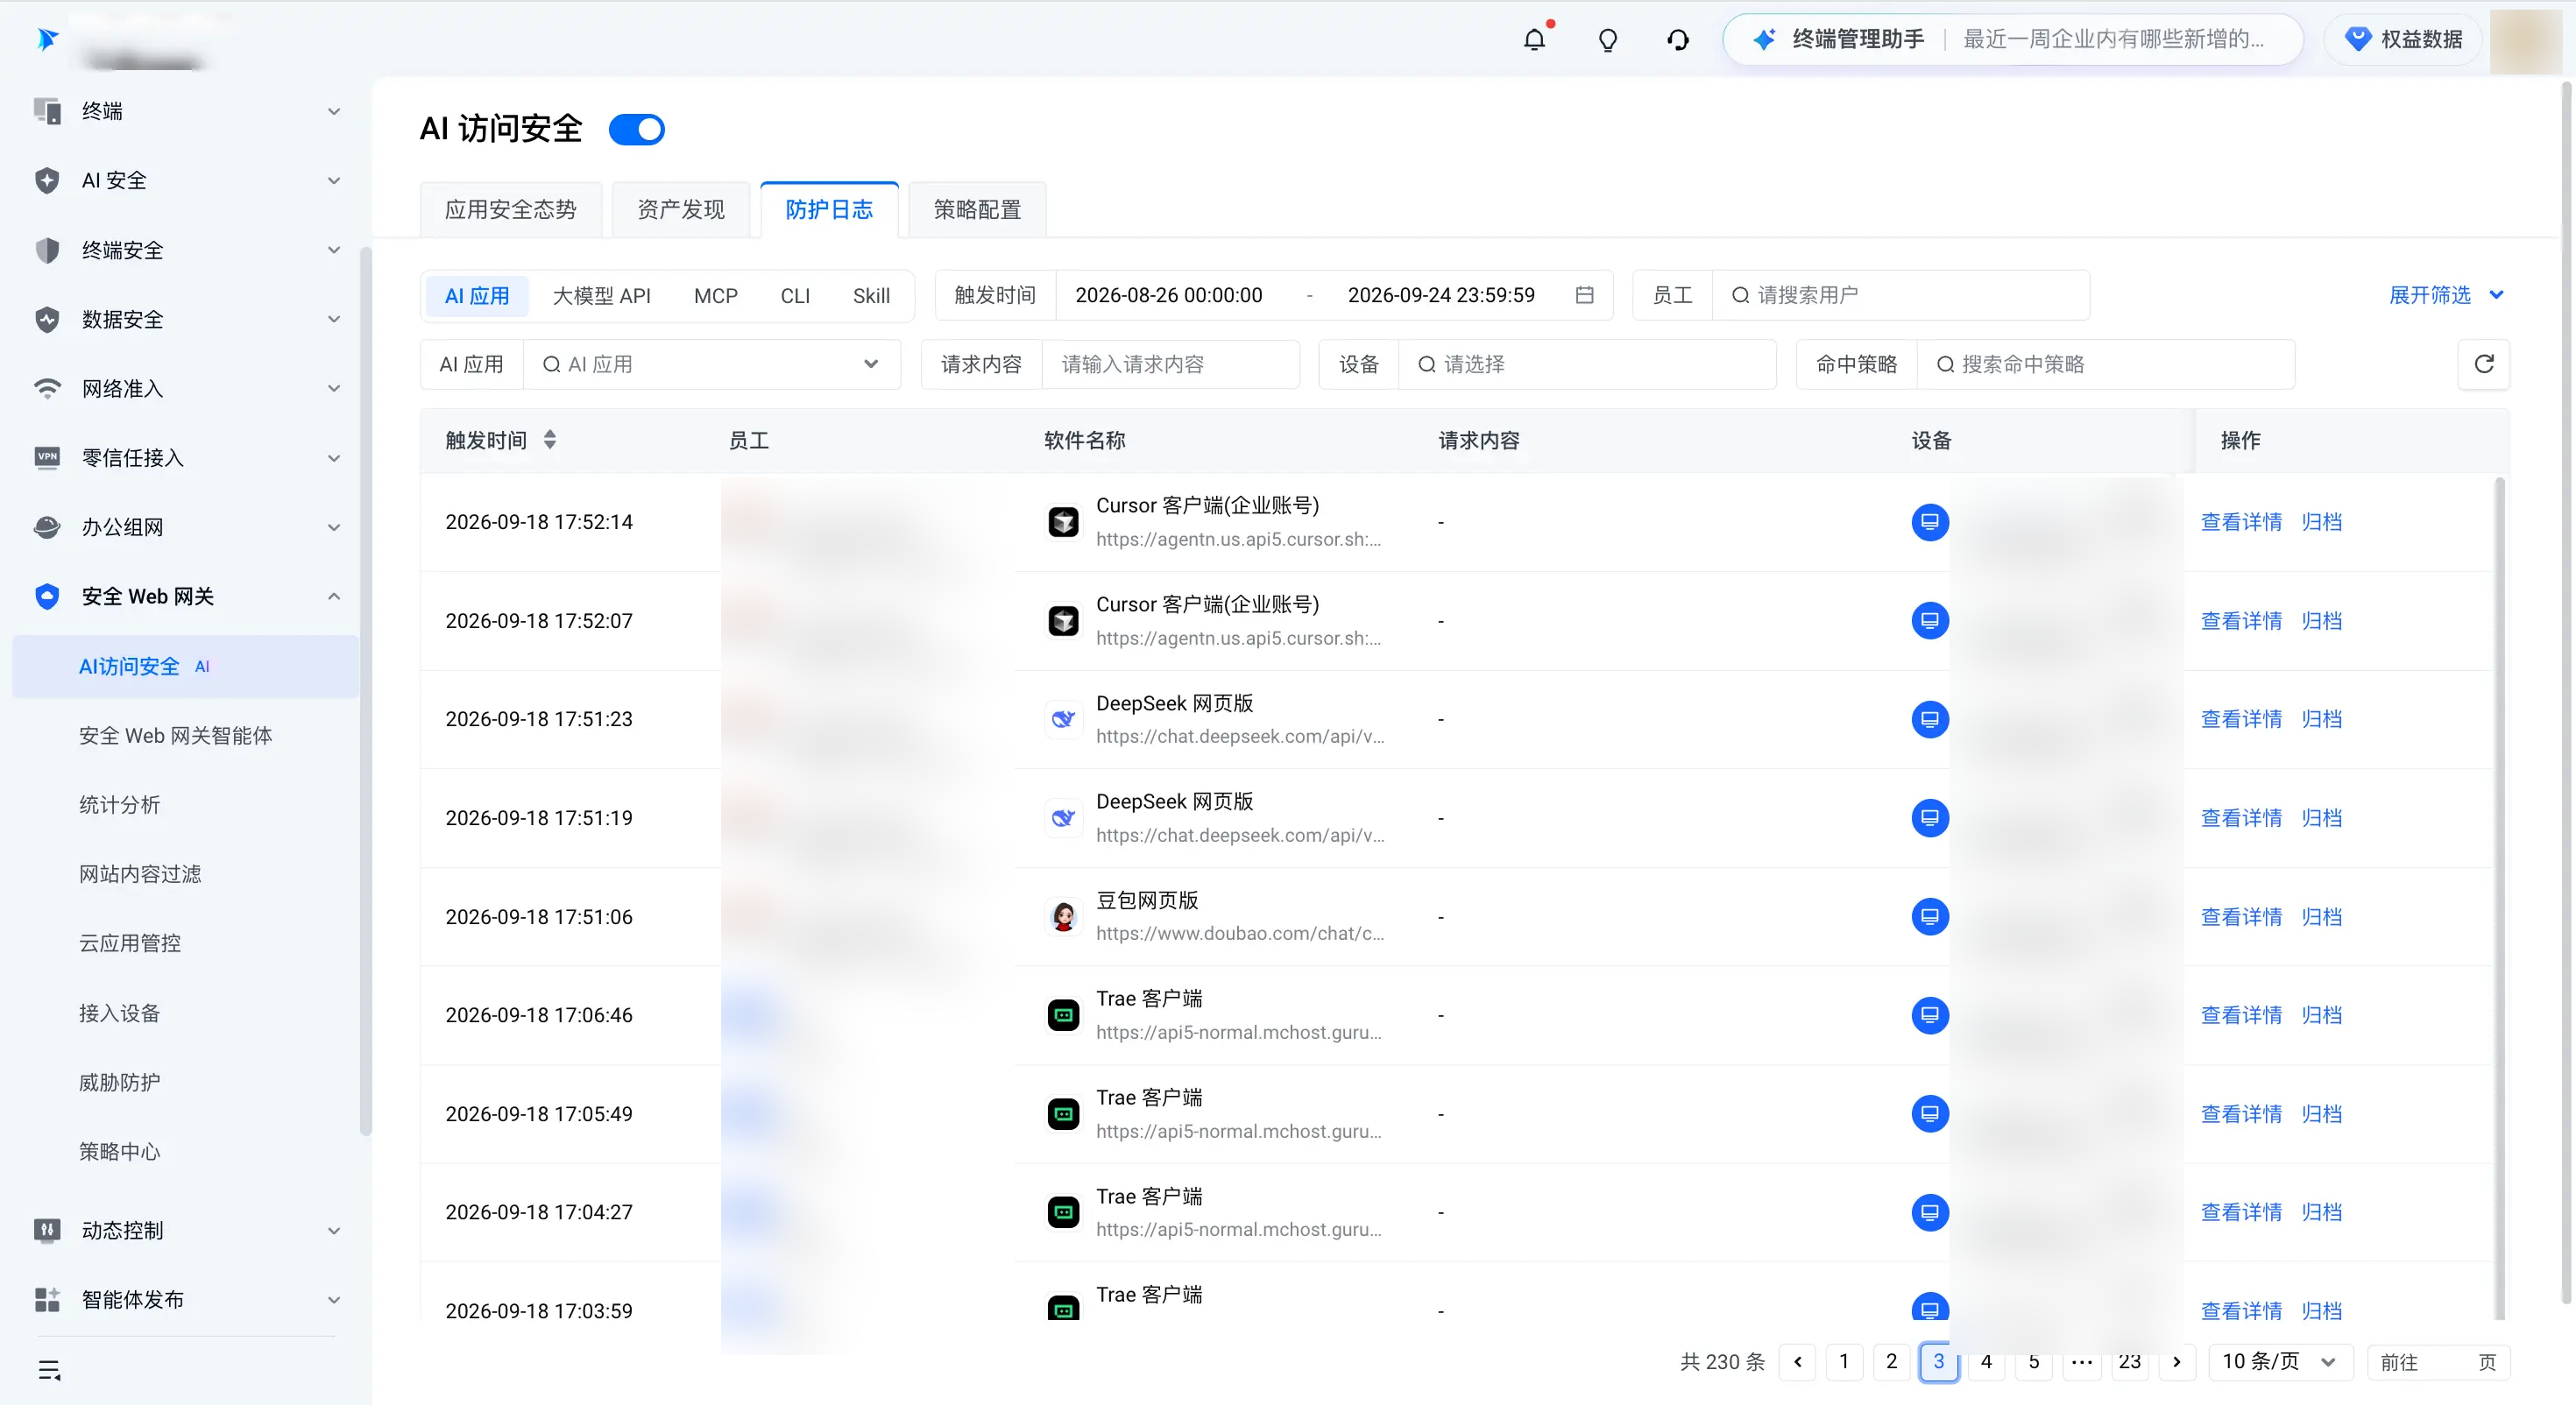Expand the 数据安全 sidebar menu
Screen dimensions: 2576x1405
point(186,319)
